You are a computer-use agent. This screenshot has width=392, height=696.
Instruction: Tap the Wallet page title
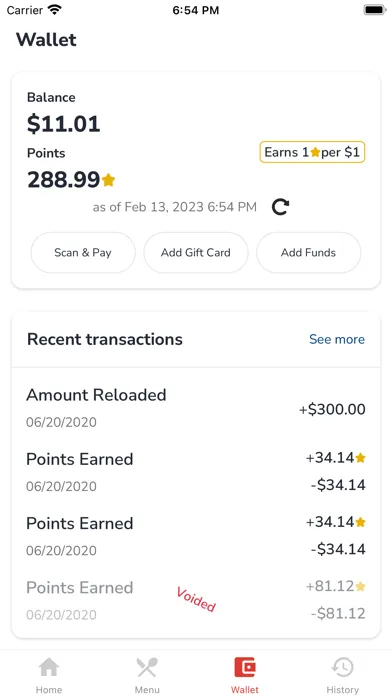[x=46, y=40]
